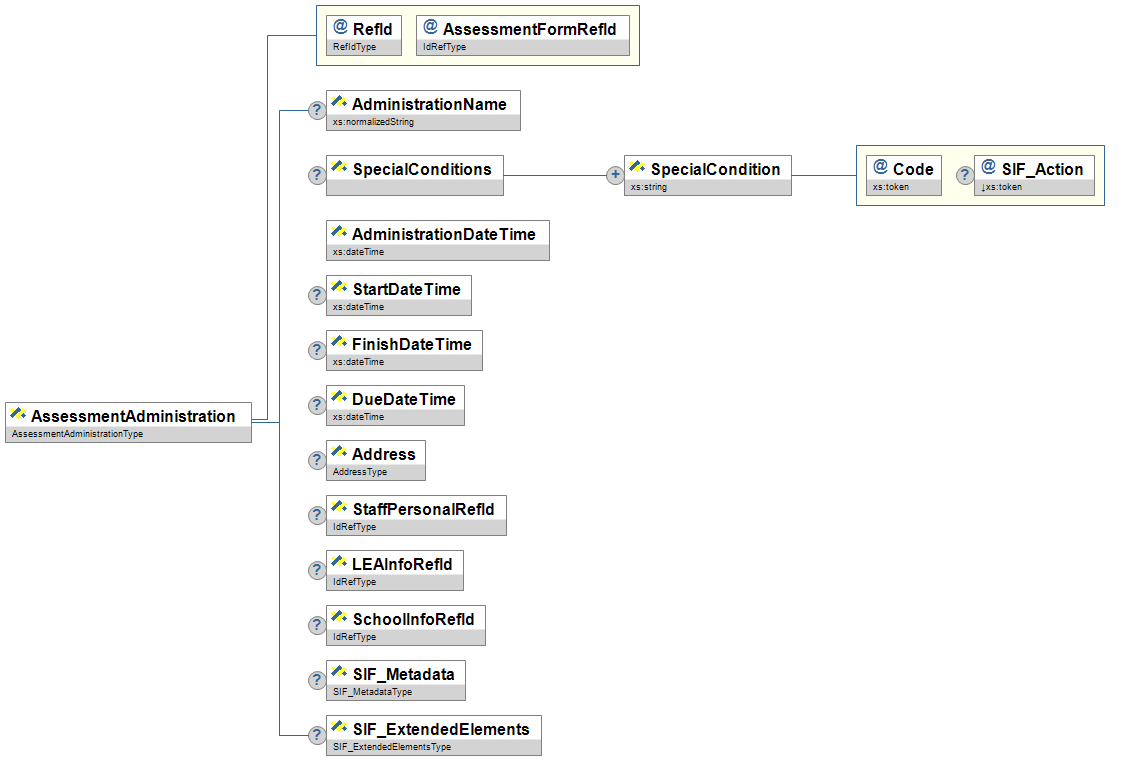Click the StaffPersonalRefId element box
The image size is (1145, 760).
coord(416,515)
